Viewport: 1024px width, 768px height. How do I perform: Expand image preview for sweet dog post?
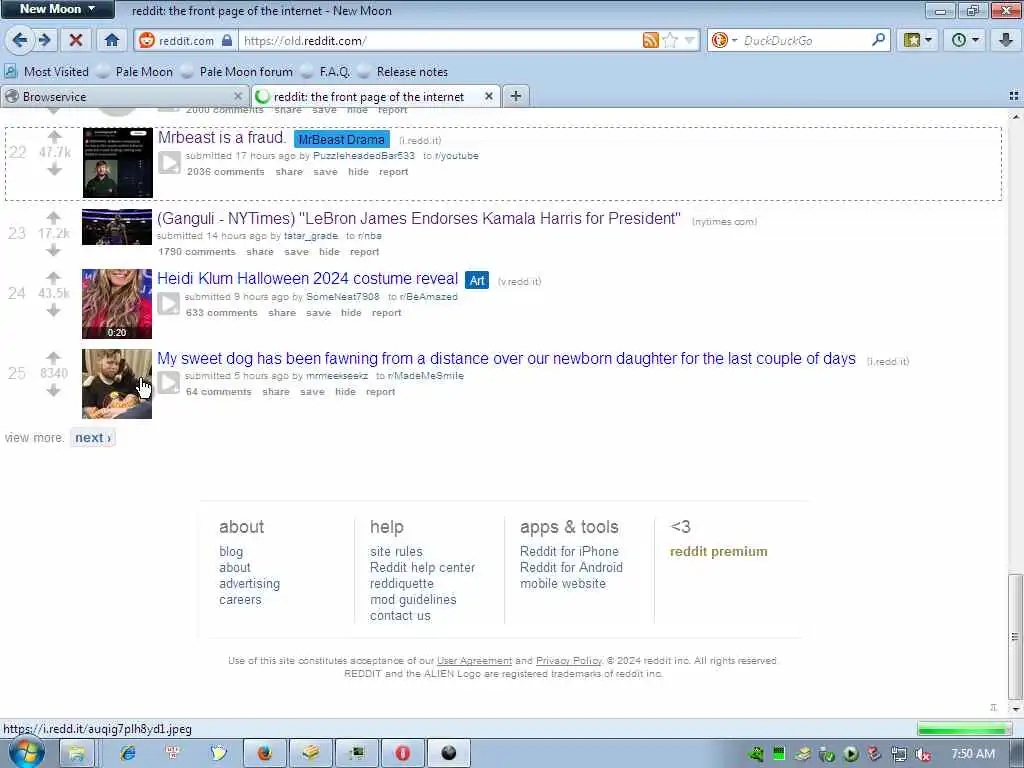click(168, 383)
